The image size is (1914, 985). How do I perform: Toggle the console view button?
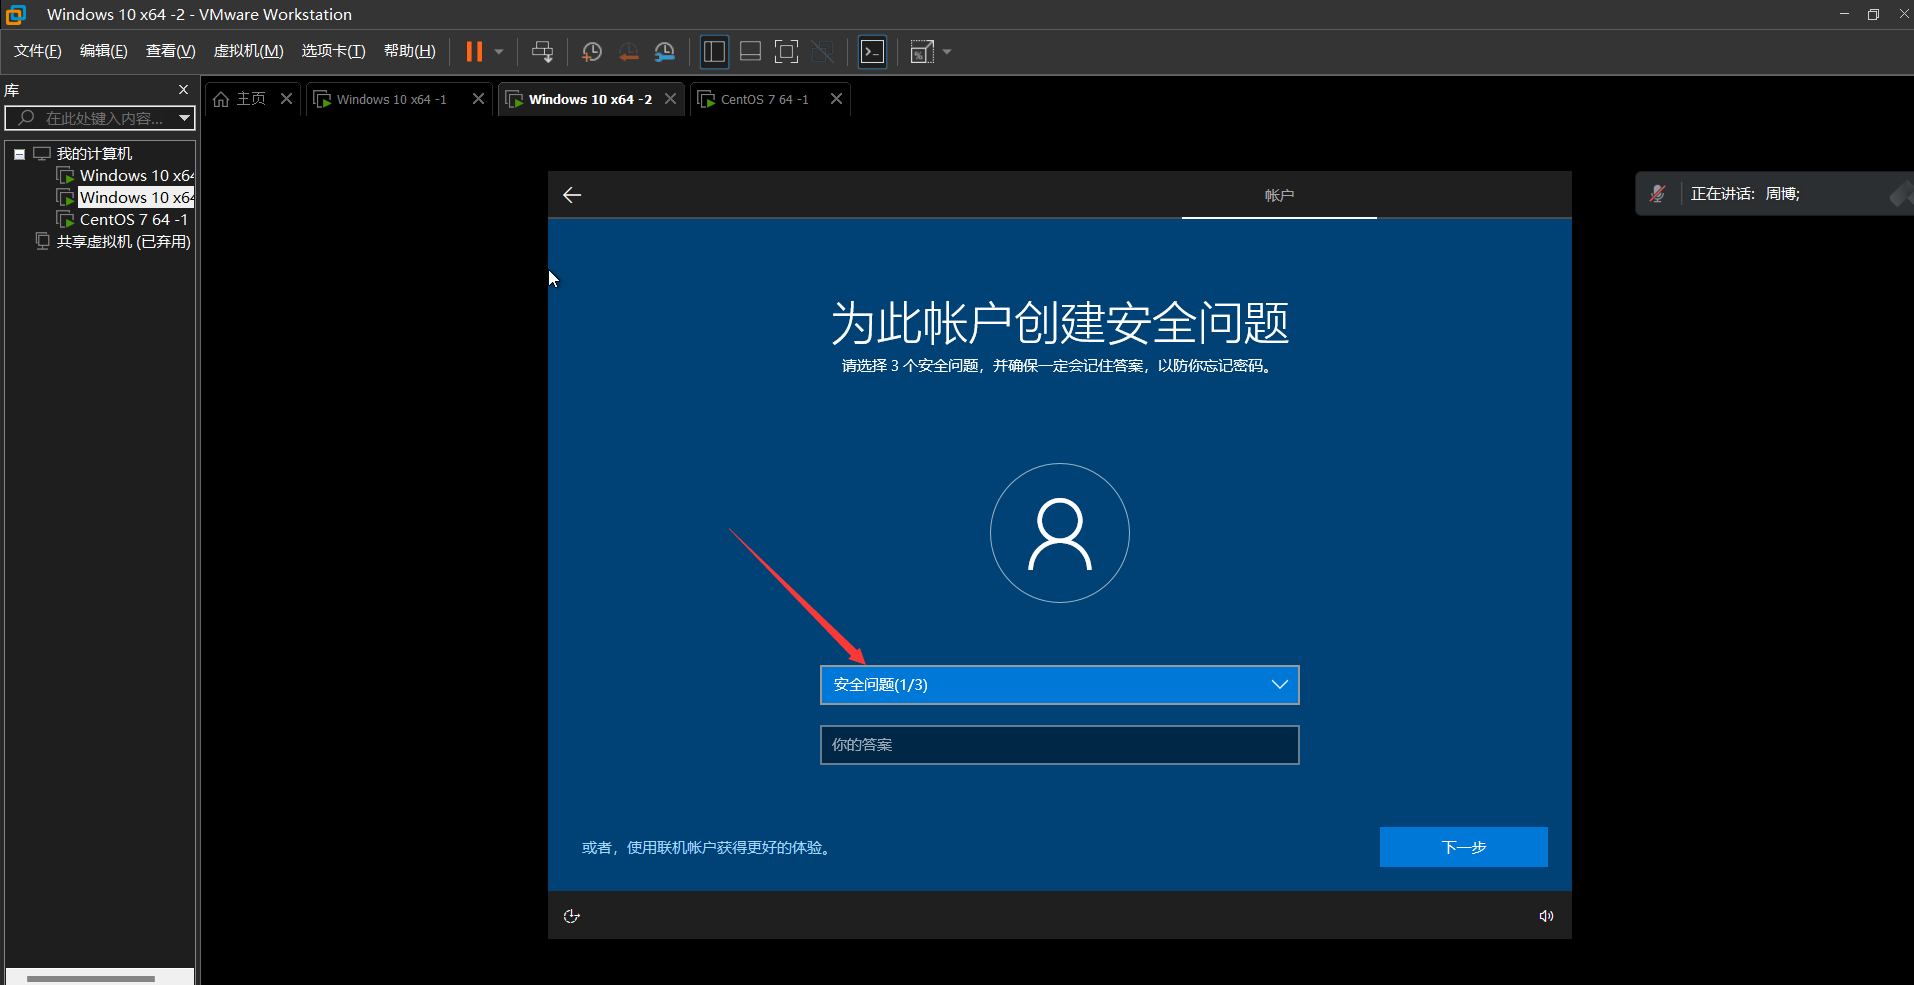point(873,51)
